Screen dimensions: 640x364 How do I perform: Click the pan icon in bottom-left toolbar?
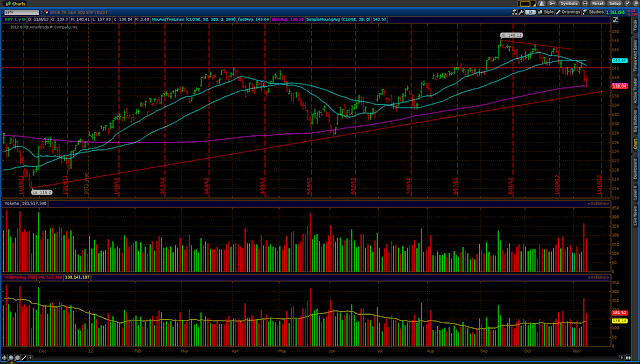(4, 358)
